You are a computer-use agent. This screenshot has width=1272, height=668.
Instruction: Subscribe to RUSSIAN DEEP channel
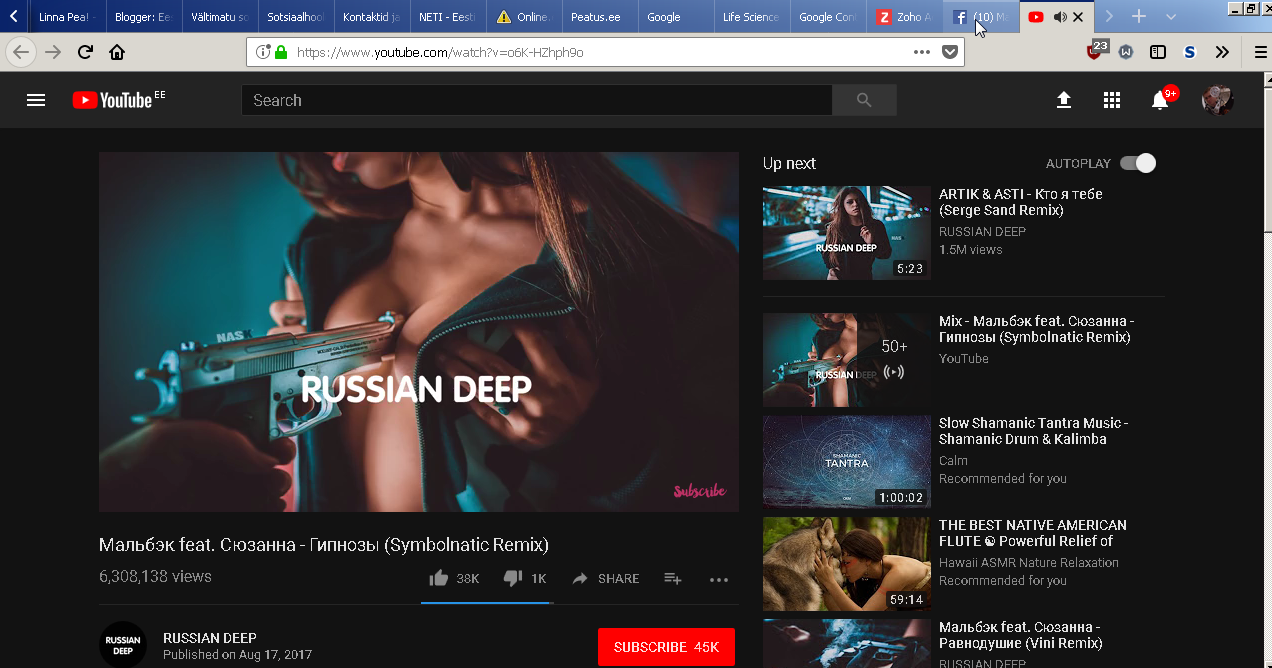[x=666, y=647]
